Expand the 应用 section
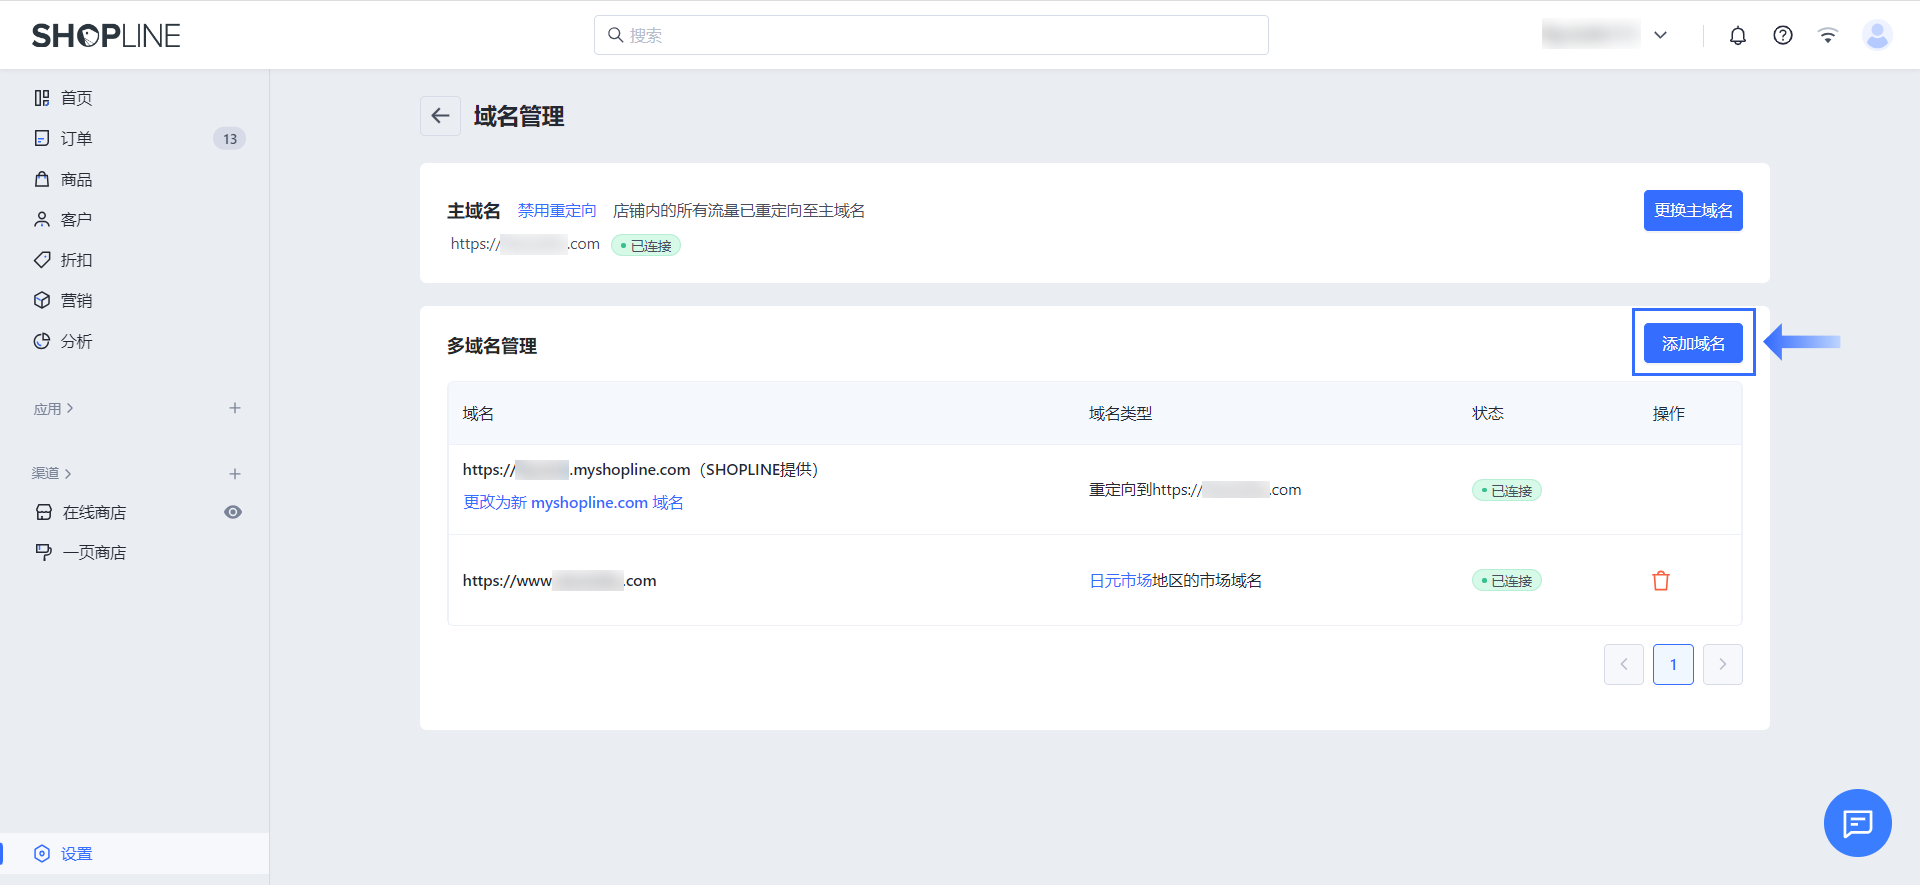This screenshot has height=885, width=1920. click(54, 409)
